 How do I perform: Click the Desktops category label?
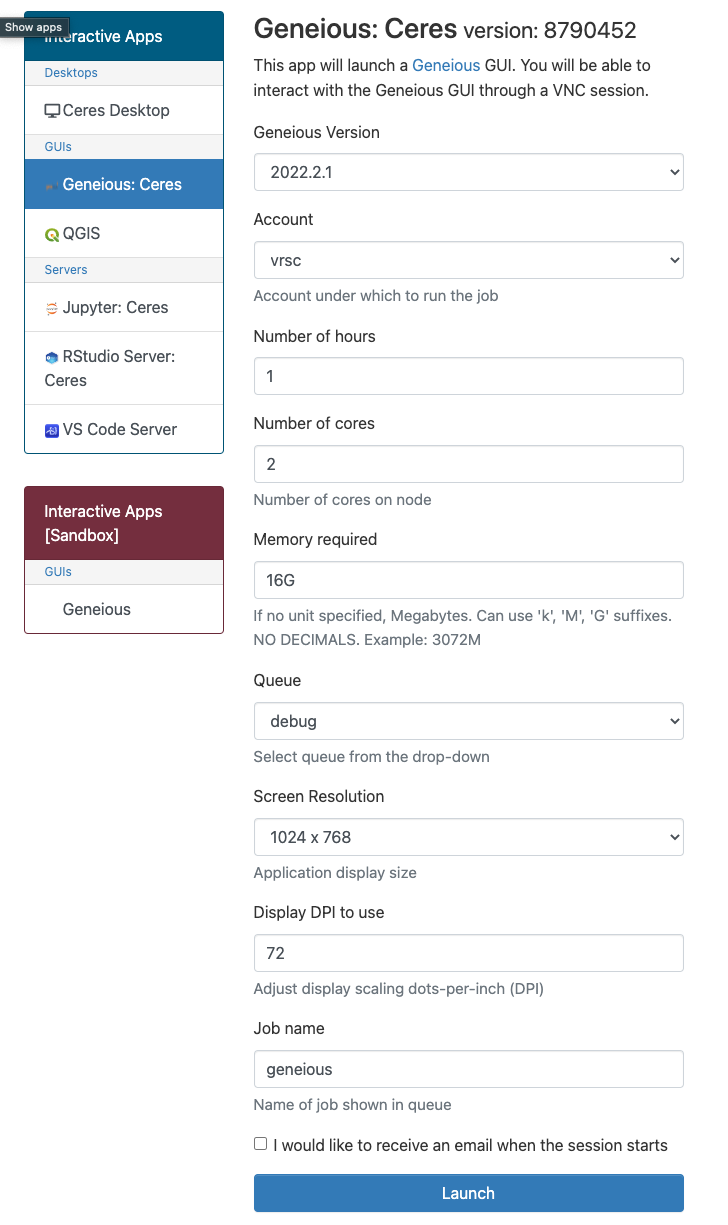point(71,73)
